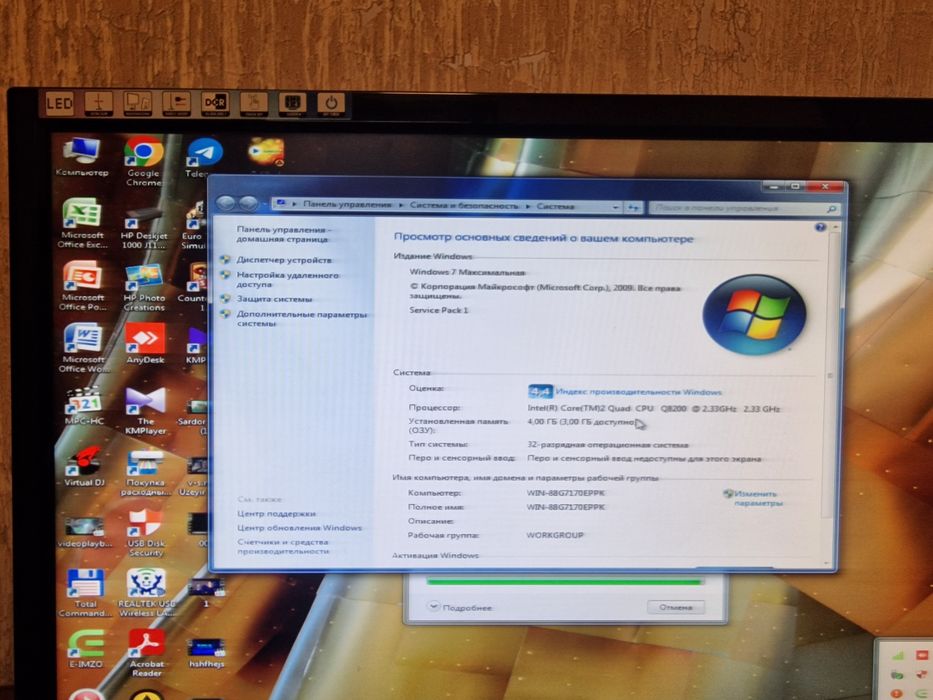Image resolution: width=933 pixels, height=700 pixels.
Task: Click the computer name WIN-88G7170EPPK
Action: click(565, 493)
